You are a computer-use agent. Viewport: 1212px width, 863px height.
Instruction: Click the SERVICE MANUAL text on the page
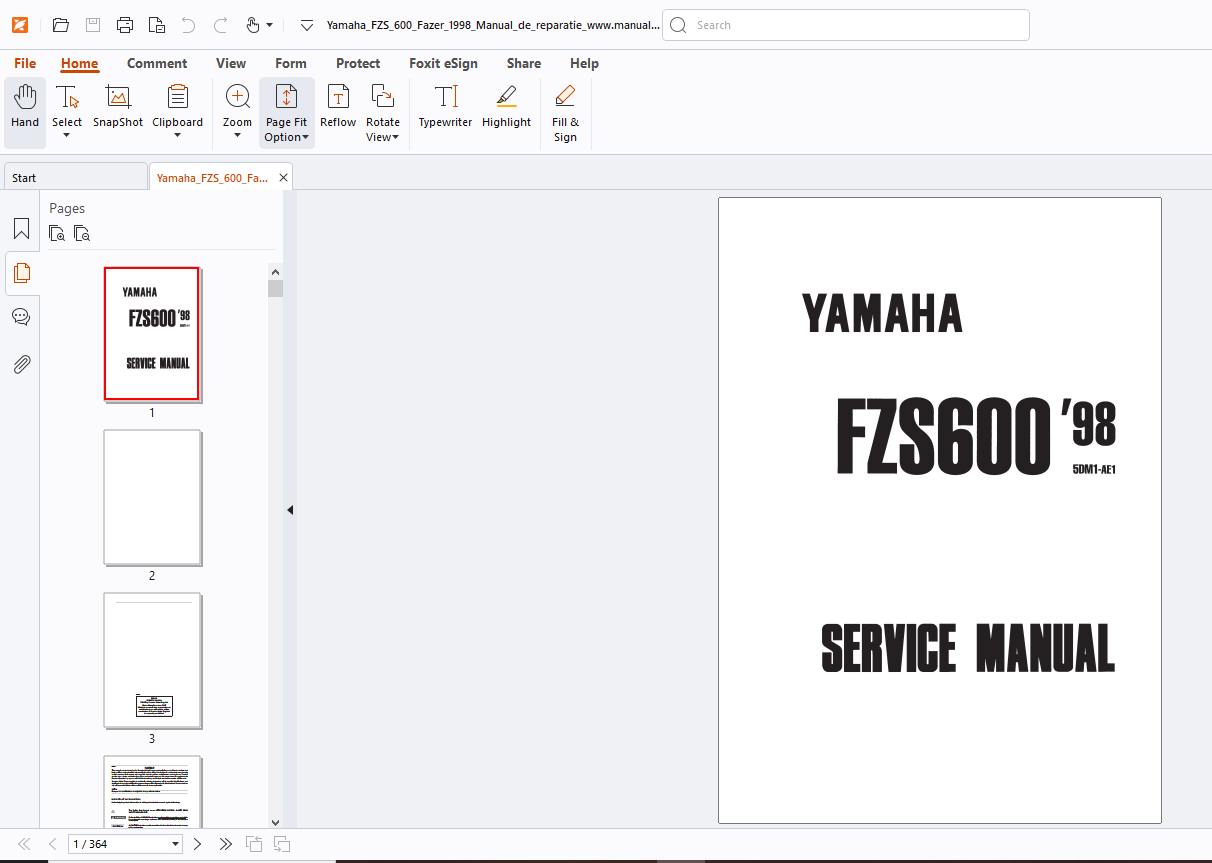[x=968, y=648]
